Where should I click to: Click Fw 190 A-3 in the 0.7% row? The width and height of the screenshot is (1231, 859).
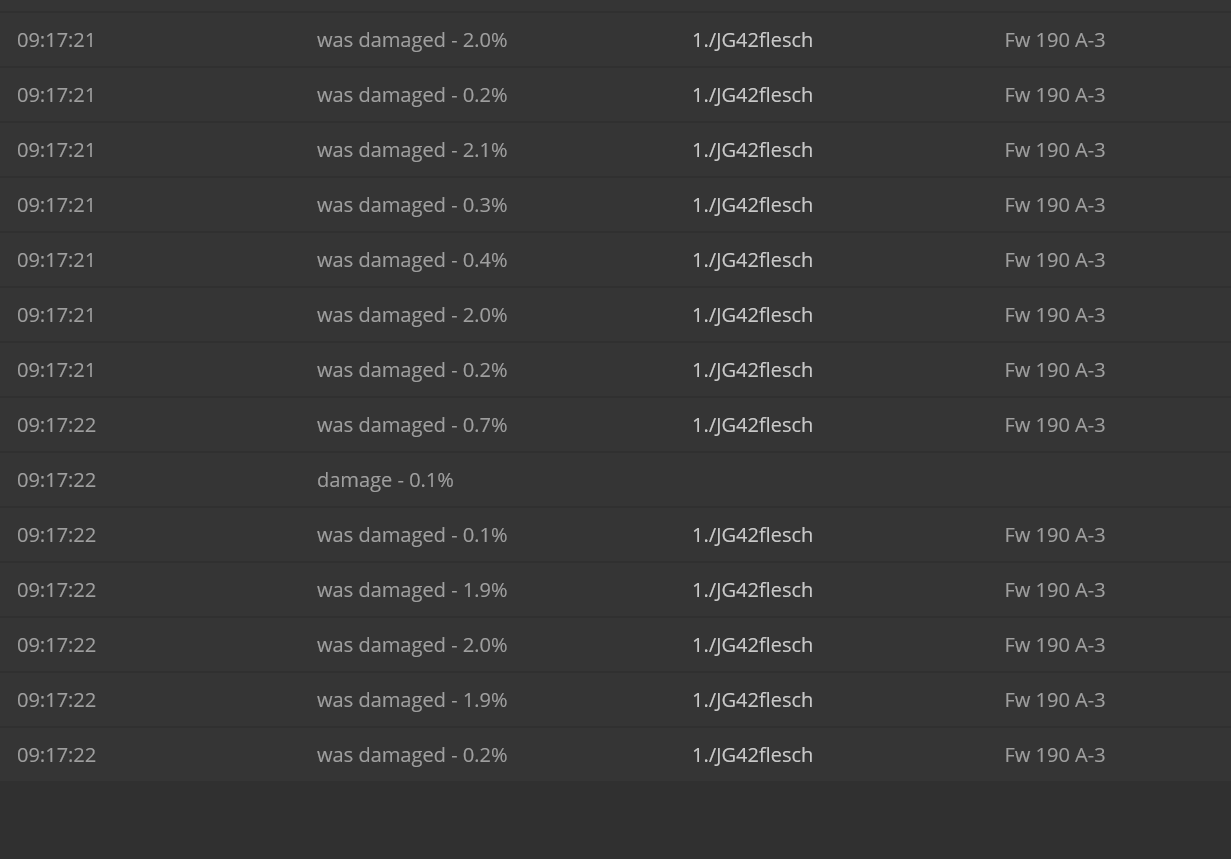point(1055,425)
